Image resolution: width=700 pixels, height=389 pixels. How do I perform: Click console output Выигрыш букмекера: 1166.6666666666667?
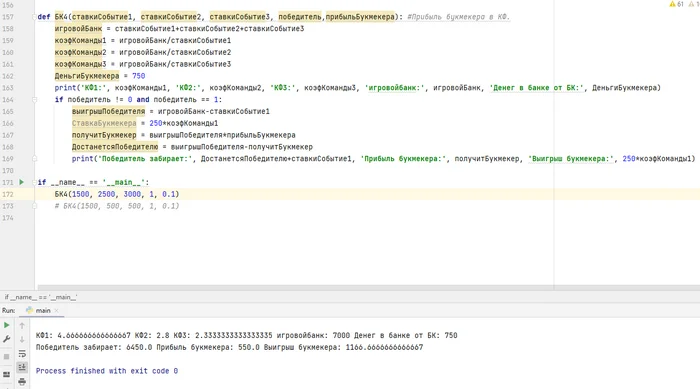click(343, 347)
